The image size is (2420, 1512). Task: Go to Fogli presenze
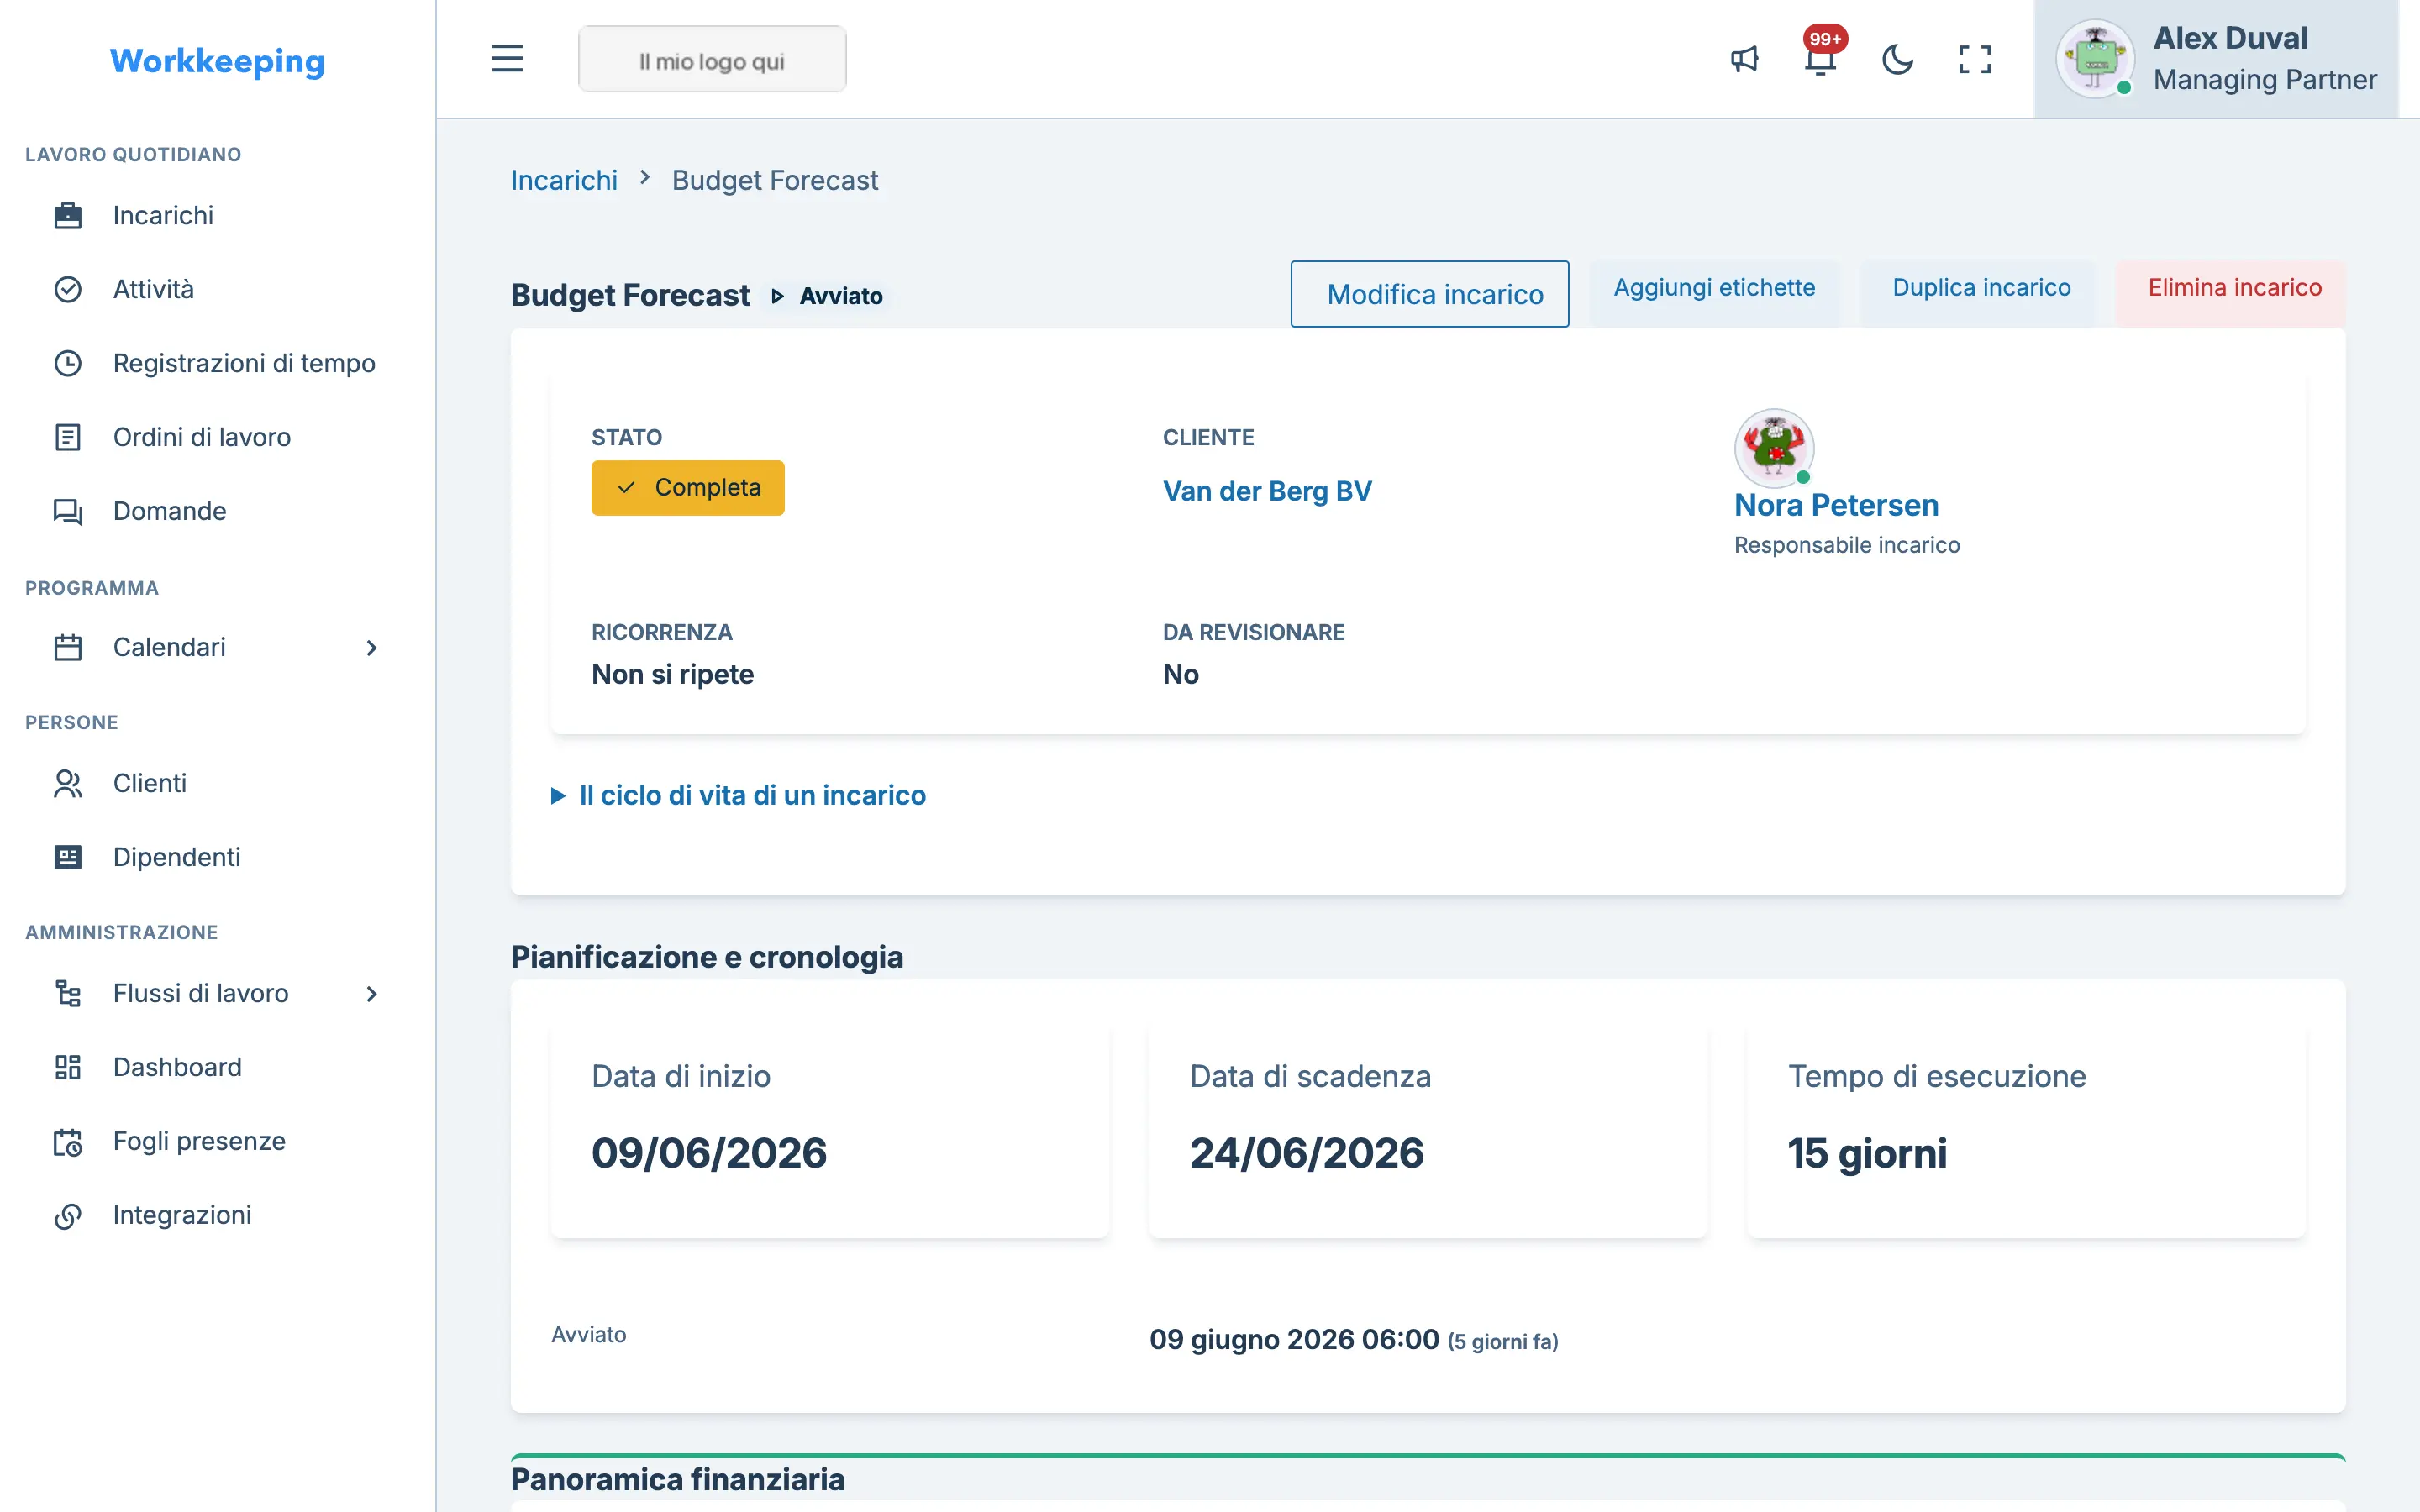[x=199, y=1141]
